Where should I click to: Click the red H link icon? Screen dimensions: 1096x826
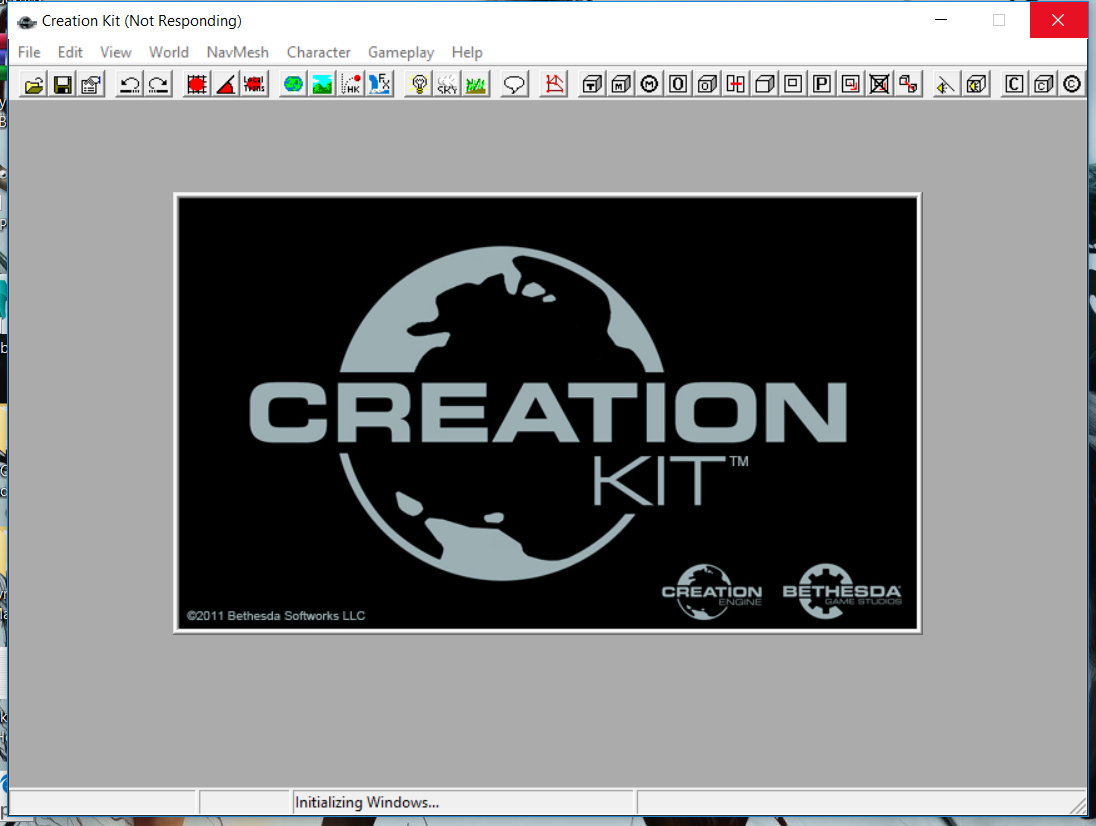coord(735,85)
